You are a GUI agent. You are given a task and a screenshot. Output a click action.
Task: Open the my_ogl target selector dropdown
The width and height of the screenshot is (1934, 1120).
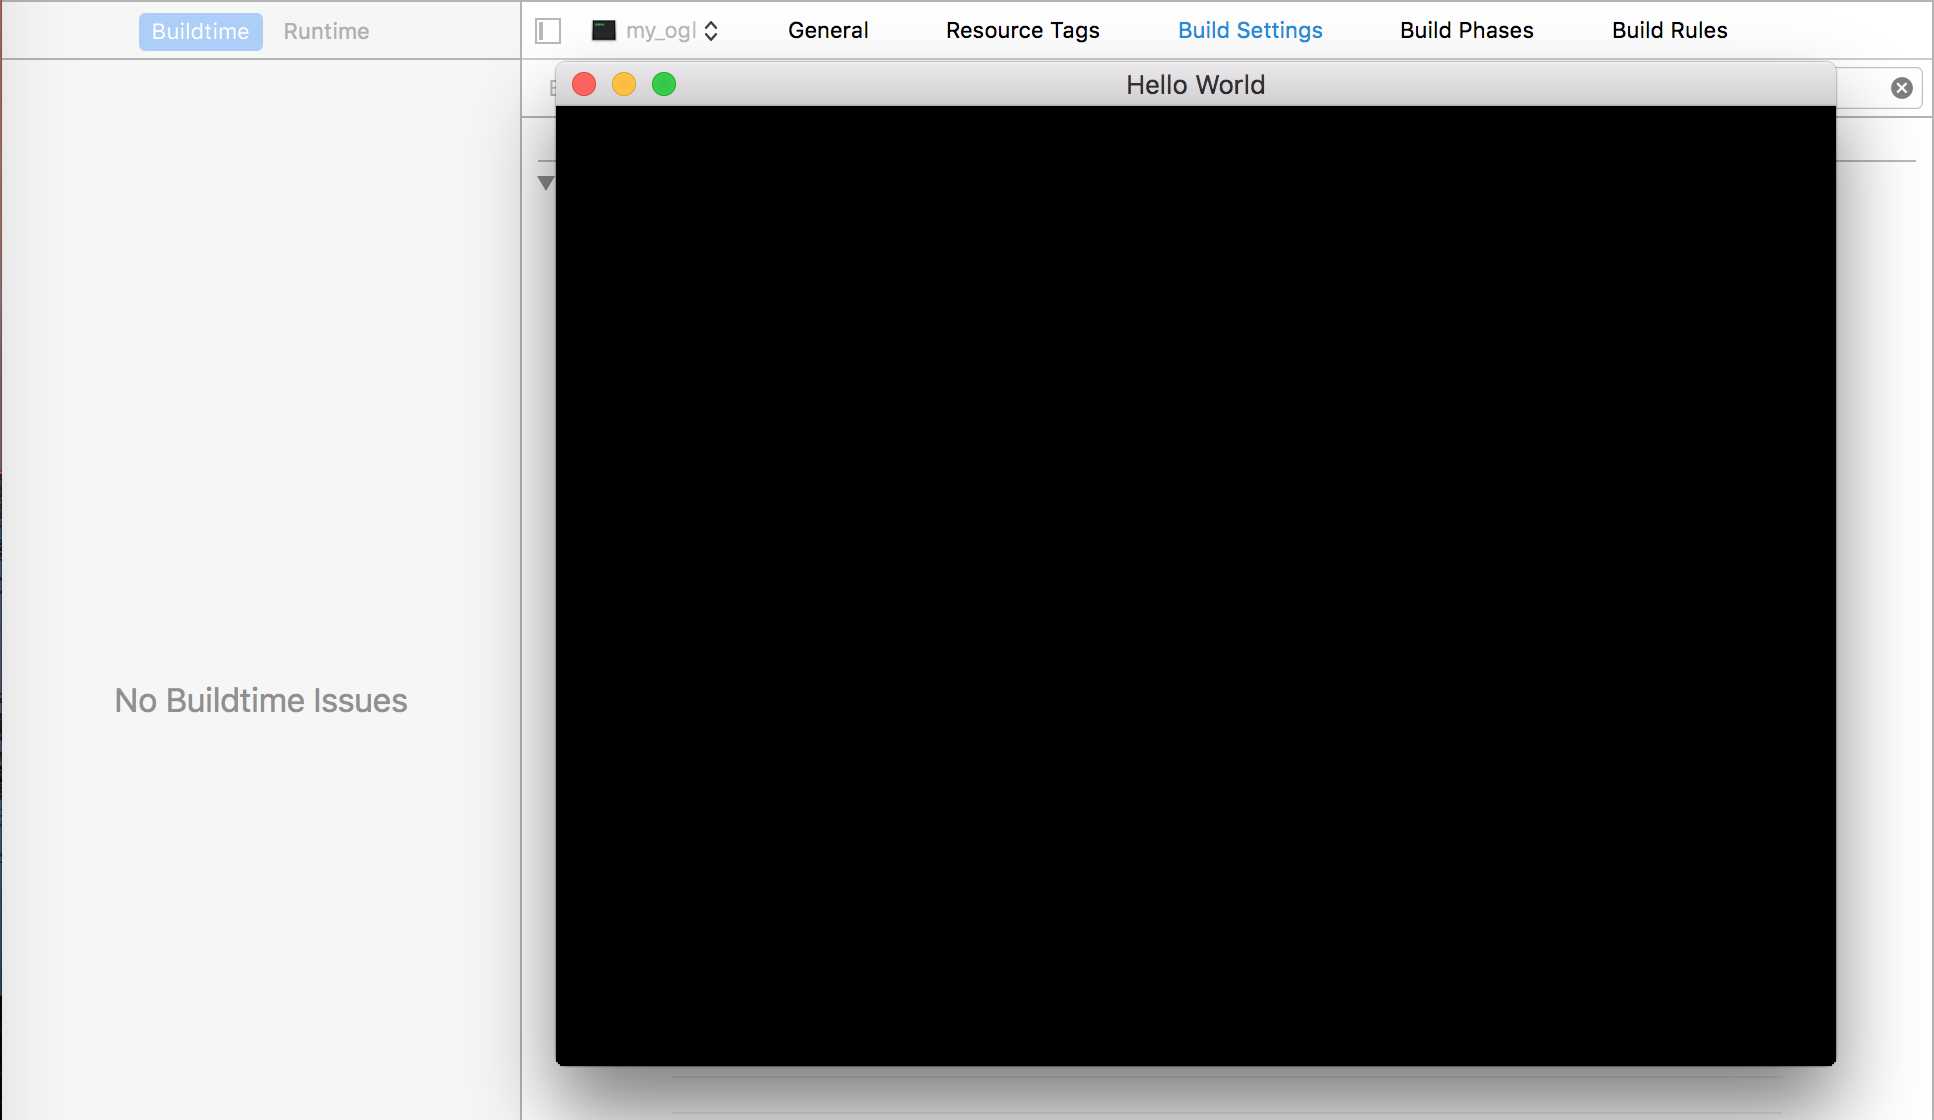point(655,31)
